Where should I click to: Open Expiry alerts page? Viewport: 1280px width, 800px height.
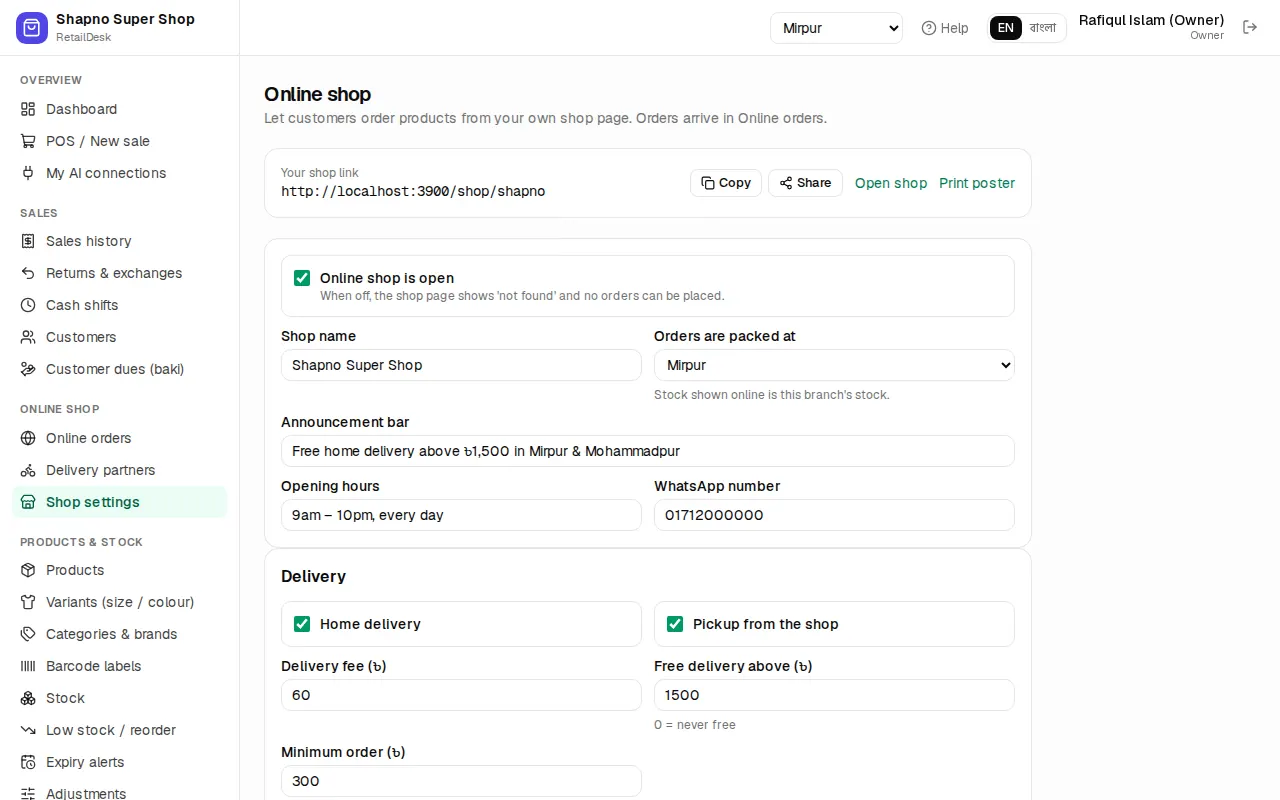click(x=120, y=762)
